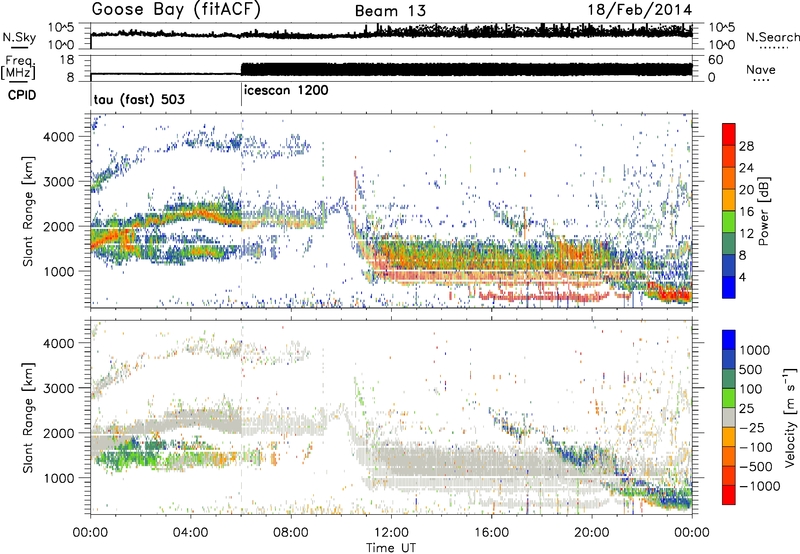Click the 'Goose Bay (fitACF)' title text

click(176, 10)
